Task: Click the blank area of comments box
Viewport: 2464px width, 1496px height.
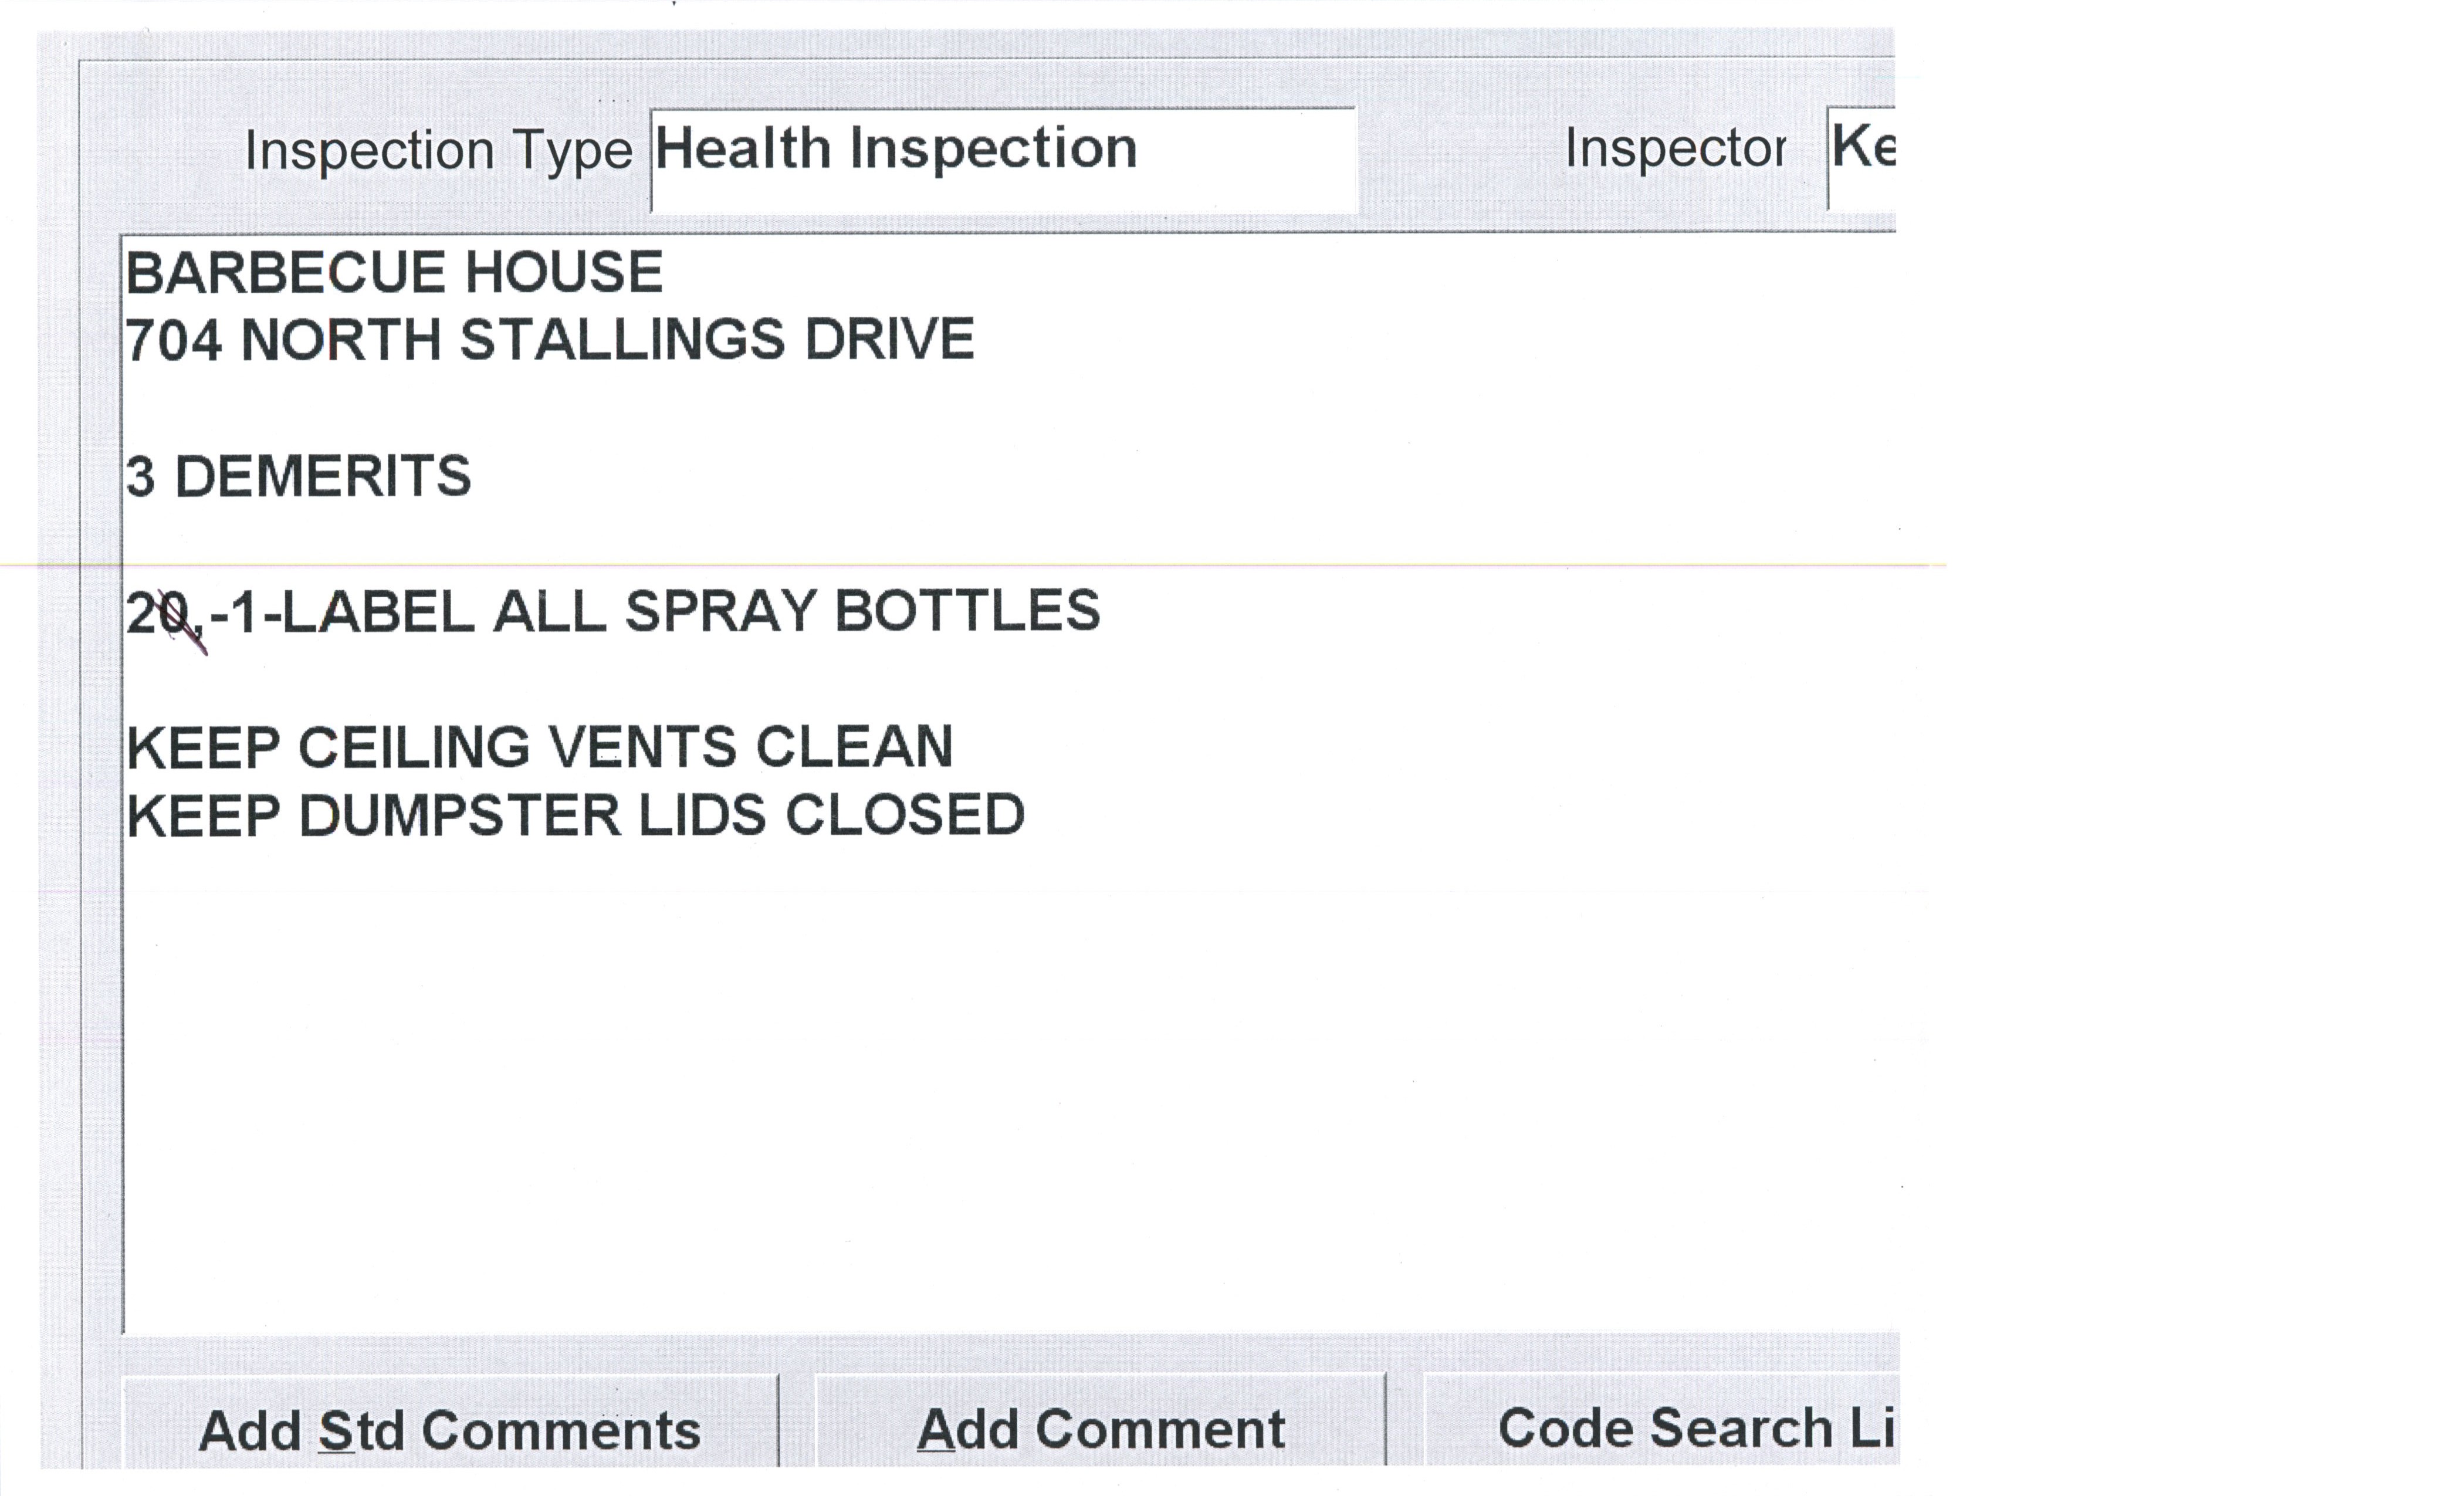Action: pos(1000,1100)
